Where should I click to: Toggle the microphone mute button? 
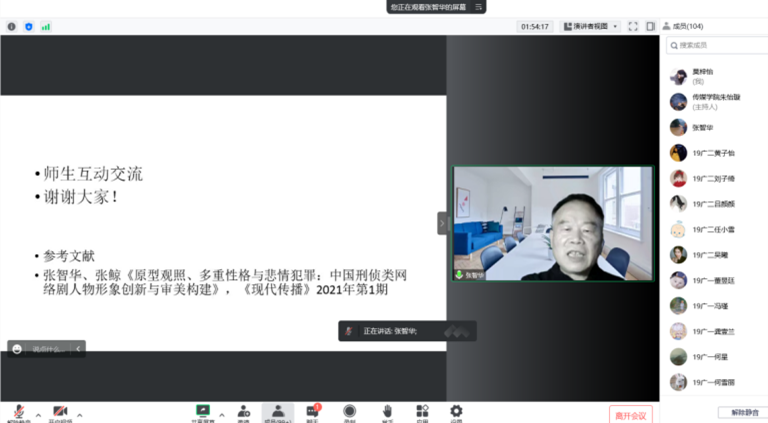18,413
